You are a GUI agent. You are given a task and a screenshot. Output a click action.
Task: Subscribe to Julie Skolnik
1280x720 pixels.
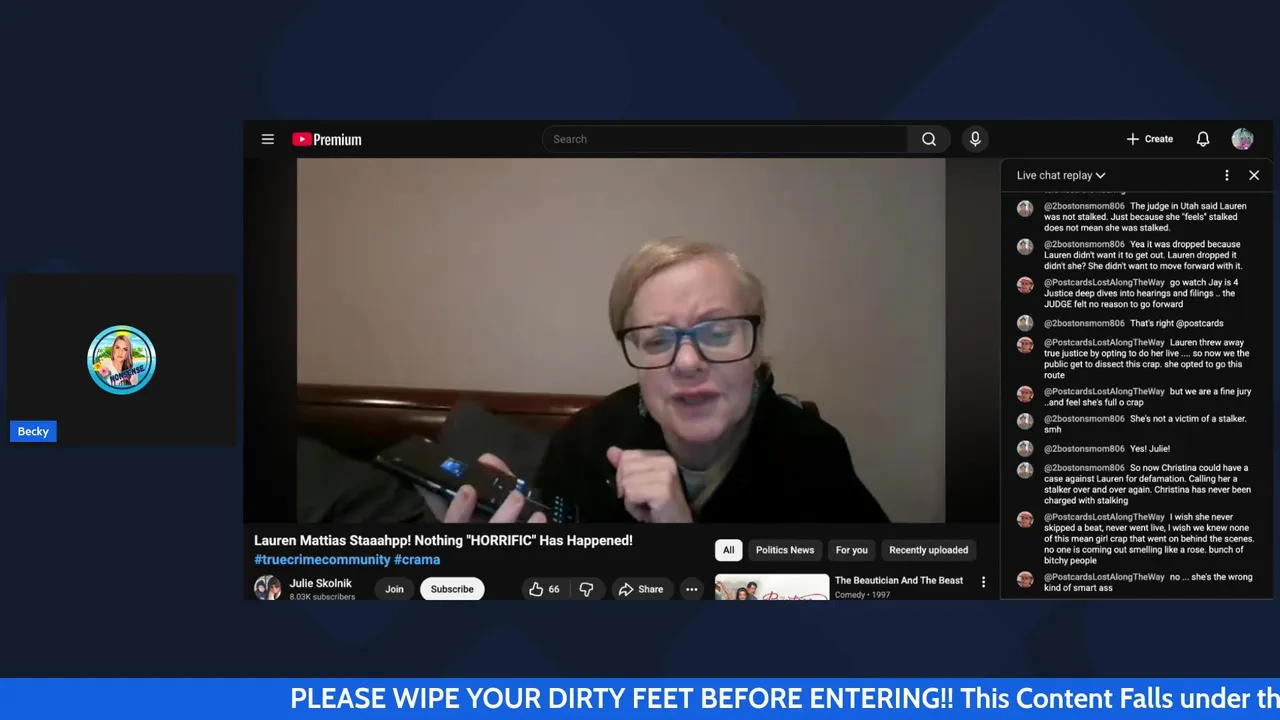452,589
